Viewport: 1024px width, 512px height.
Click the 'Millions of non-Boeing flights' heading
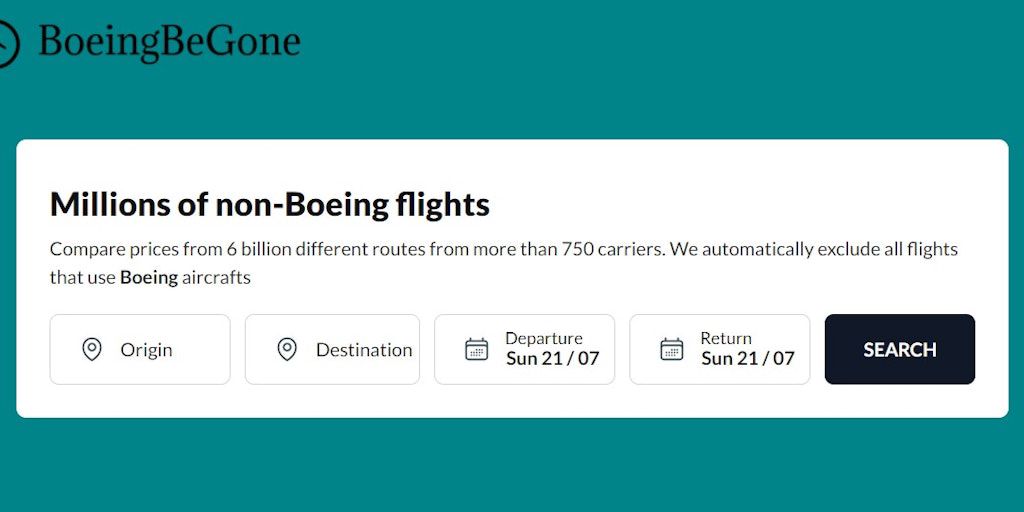point(270,204)
